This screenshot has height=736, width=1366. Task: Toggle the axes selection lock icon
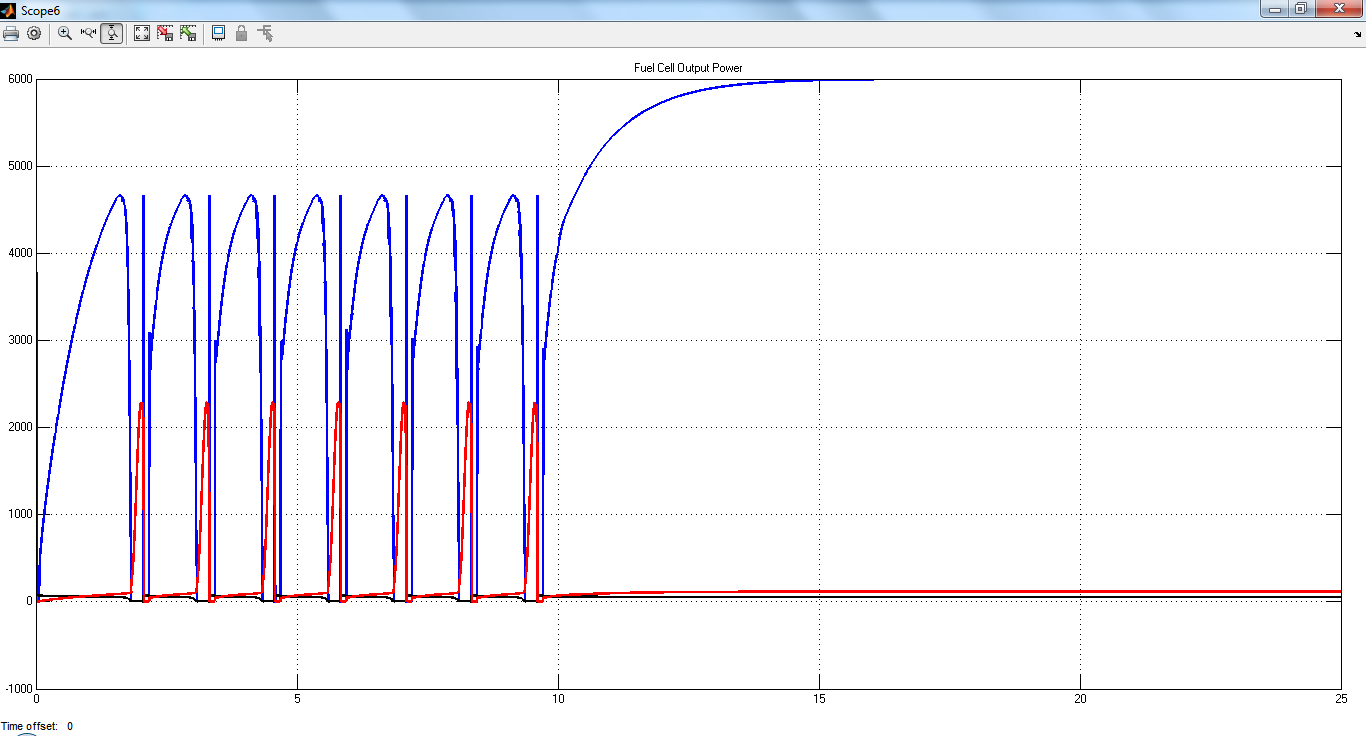(x=241, y=33)
